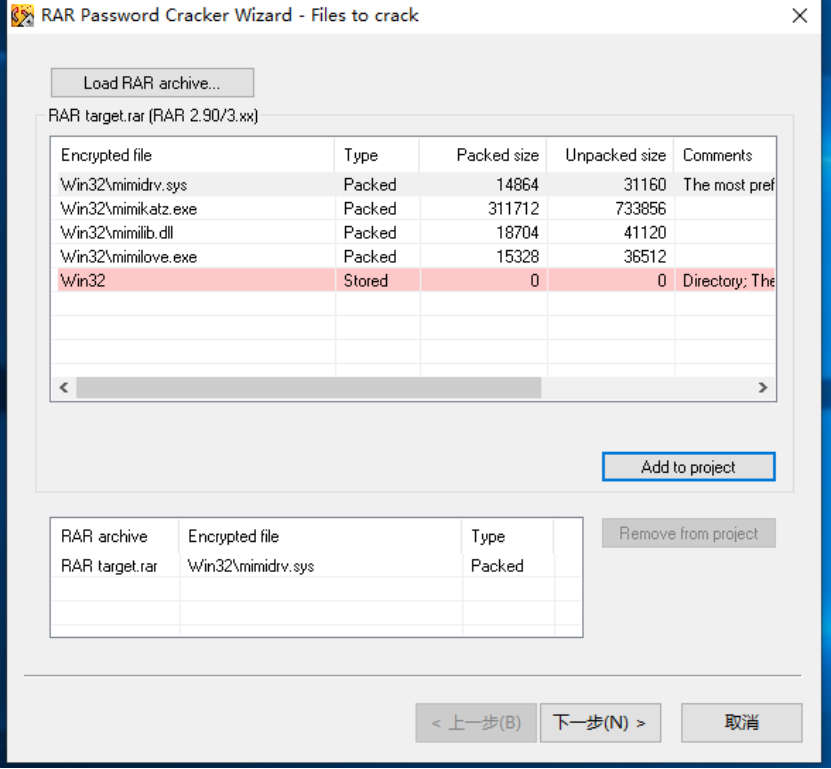Select the pink Win32 directory row
Viewport: 831px width, 769px height.
click(413, 280)
